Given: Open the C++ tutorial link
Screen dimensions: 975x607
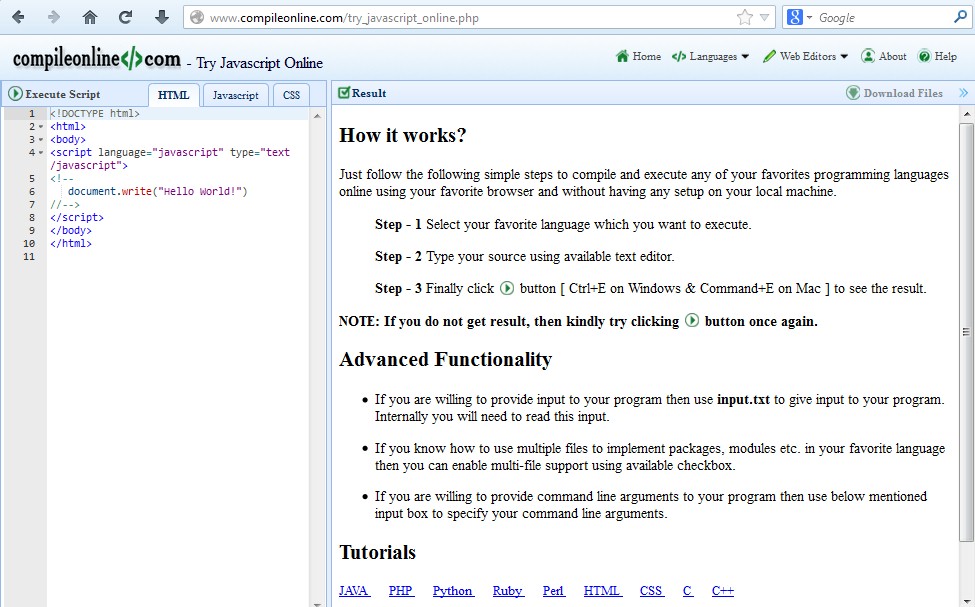Looking at the screenshot, I should click(723, 591).
